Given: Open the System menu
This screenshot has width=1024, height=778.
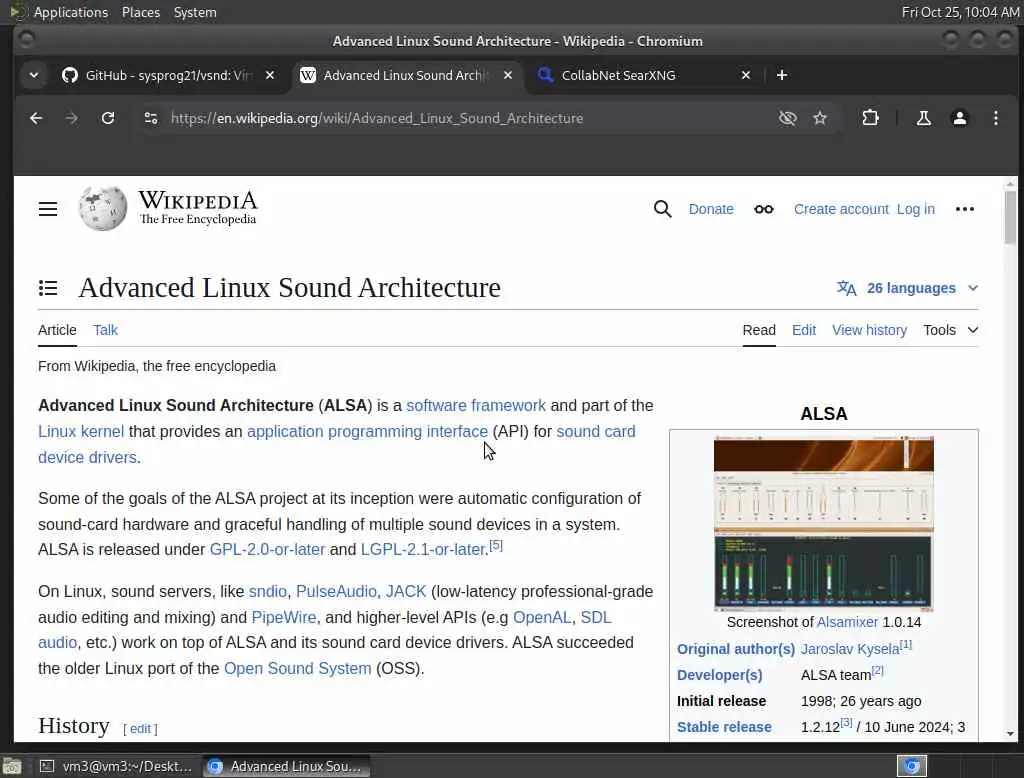Looking at the screenshot, I should click(x=195, y=12).
